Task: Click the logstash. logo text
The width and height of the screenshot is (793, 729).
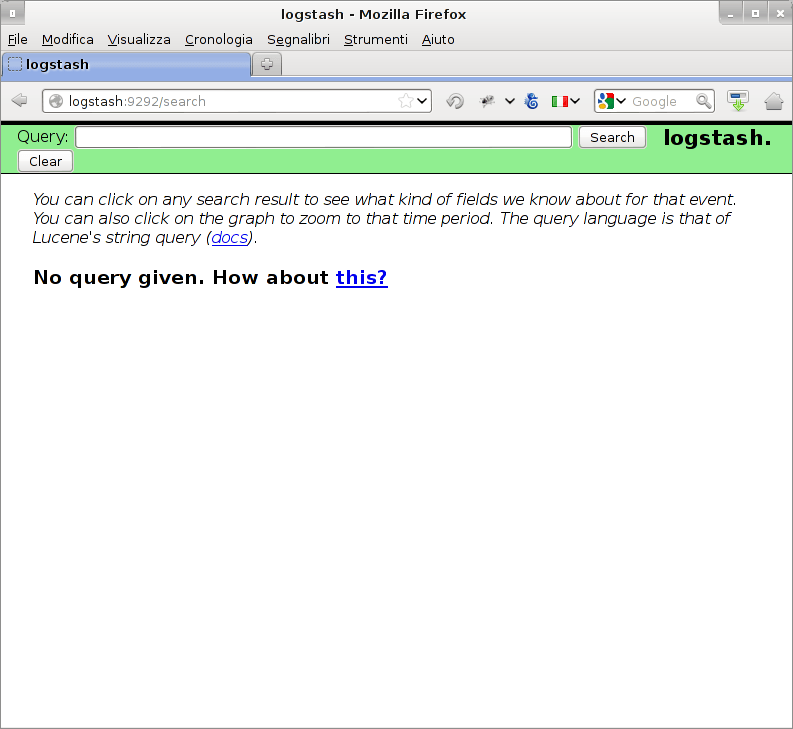Action: point(717,138)
